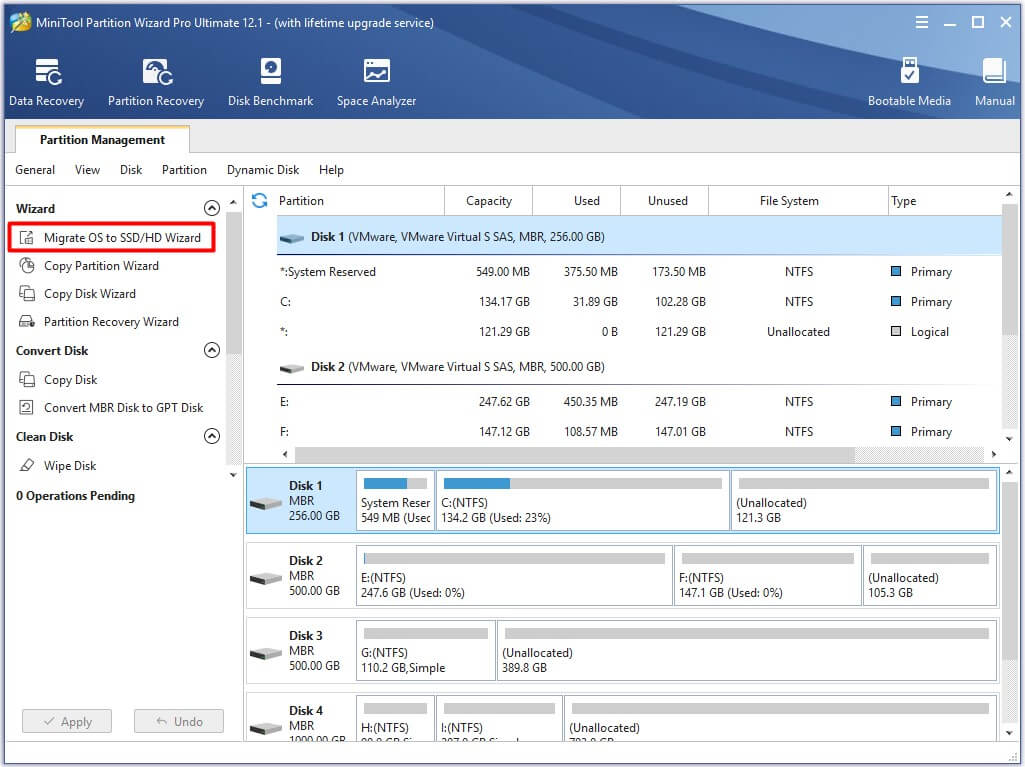Select the C:(NTFS) block in the disk map
The width and height of the screenshot is (1025, 767).
pyautogui.click(x=582, y=501)
